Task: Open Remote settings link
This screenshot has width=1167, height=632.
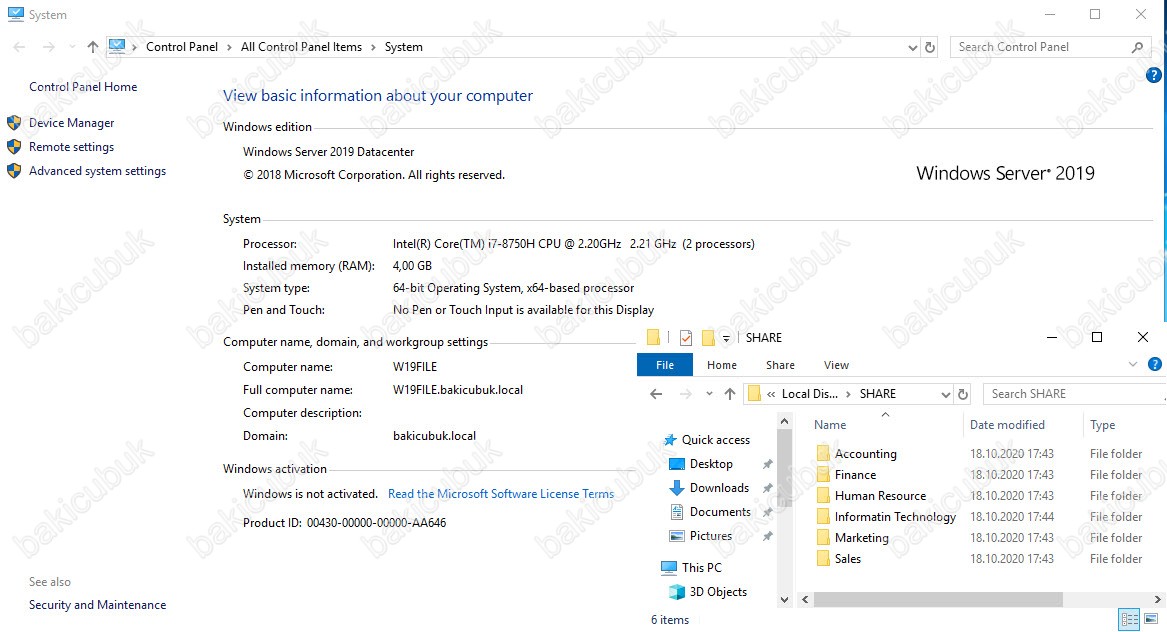Action: (x=71, y=147)
